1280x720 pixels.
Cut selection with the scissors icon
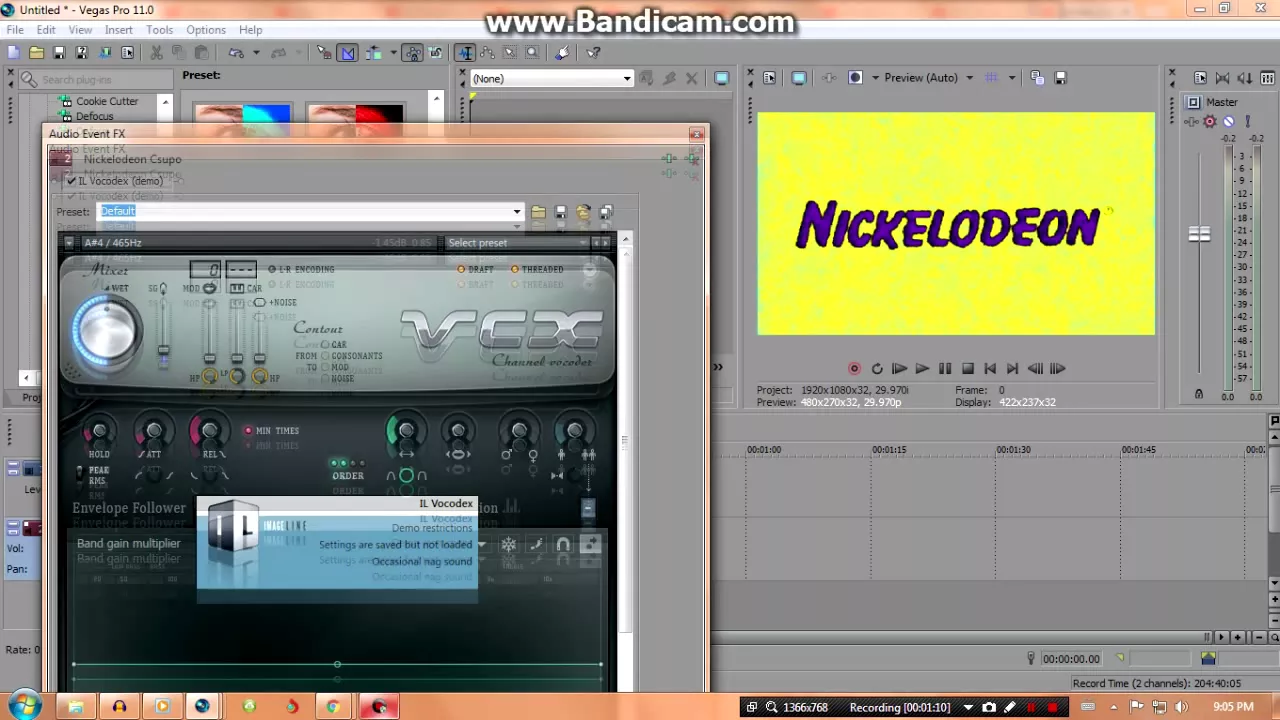(156, 53)
